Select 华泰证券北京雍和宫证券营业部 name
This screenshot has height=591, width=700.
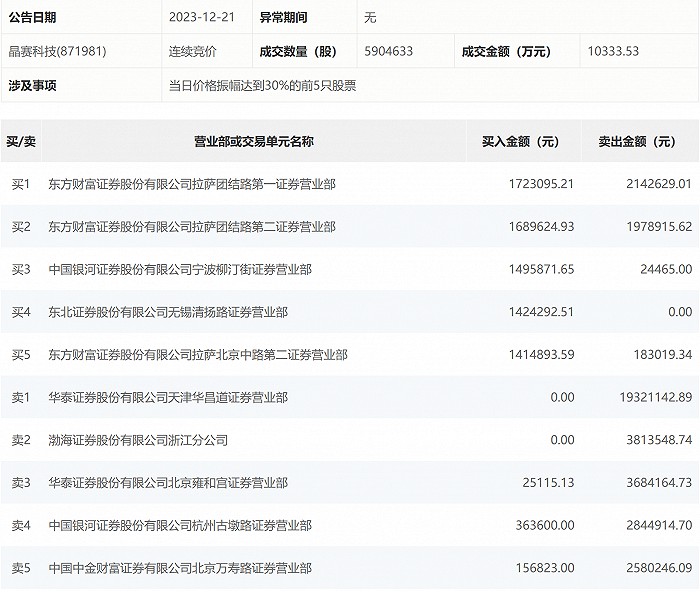168,483
